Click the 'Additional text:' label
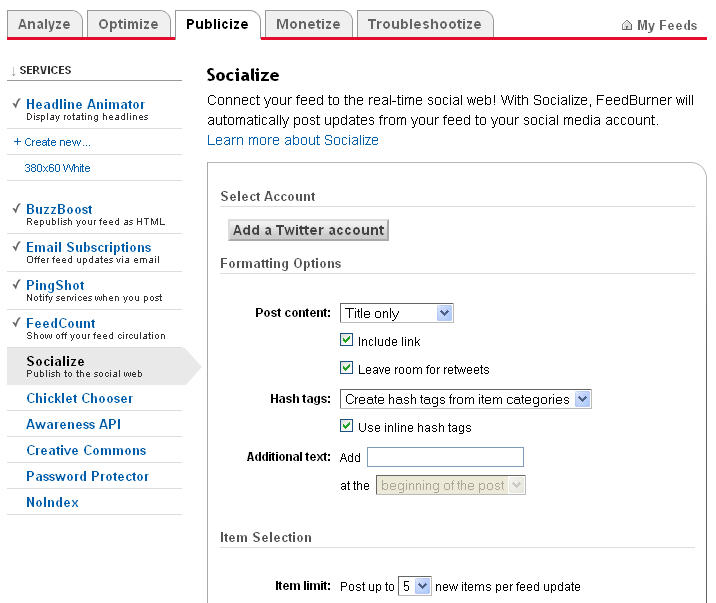The width and height of the screenshot is (716, 603). 289,457
